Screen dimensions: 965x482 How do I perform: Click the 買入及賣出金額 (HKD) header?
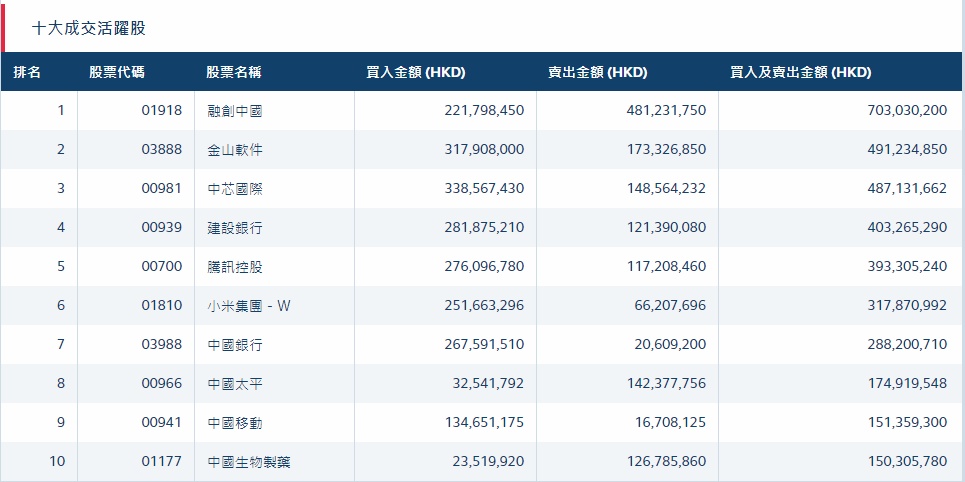tap(801, 73)
